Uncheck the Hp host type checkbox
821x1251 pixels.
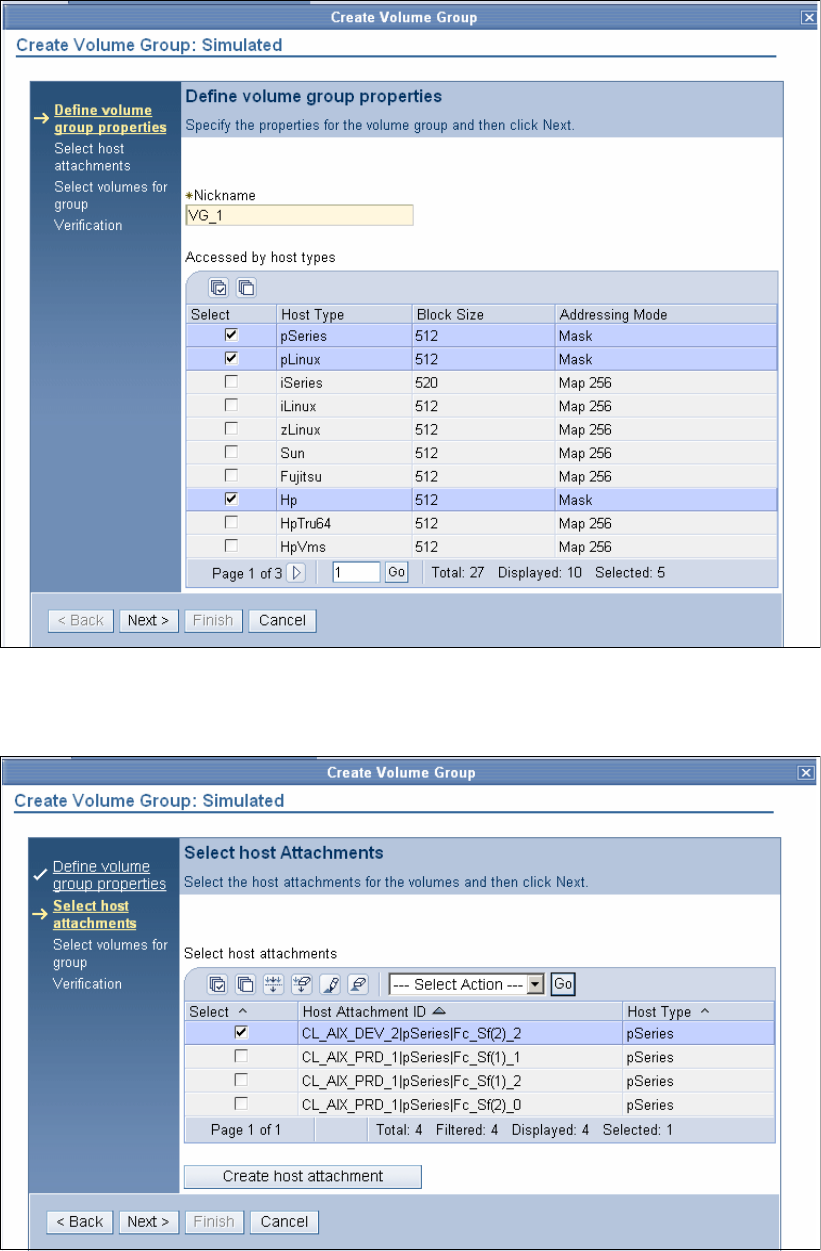pyautogui.click(x=231, y=499)
